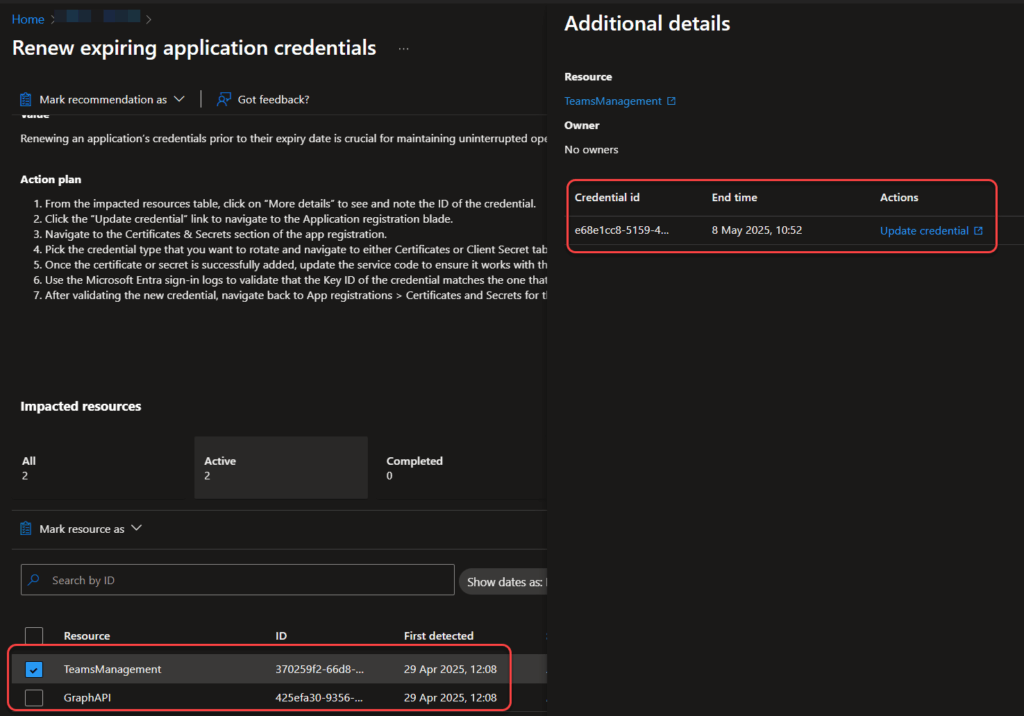Click the No owners text

coord(591,150)
